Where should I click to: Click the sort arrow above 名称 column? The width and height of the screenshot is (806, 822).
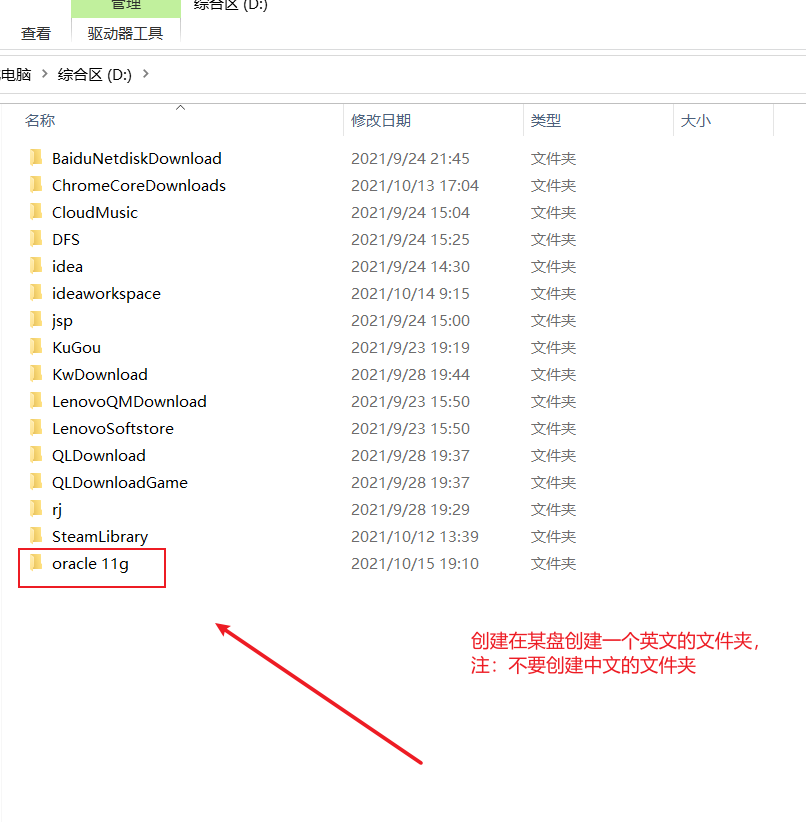point(180,107)
